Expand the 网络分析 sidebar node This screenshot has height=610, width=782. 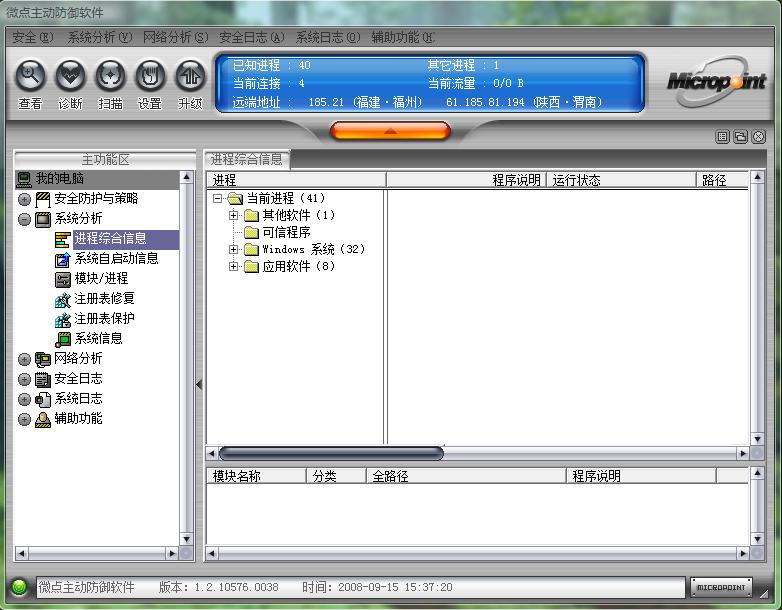pyautogui.click(x=25, y=359)
